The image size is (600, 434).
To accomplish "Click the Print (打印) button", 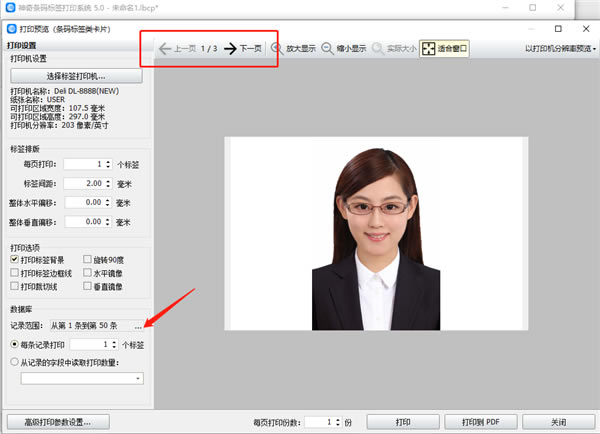I will (403, 421).
